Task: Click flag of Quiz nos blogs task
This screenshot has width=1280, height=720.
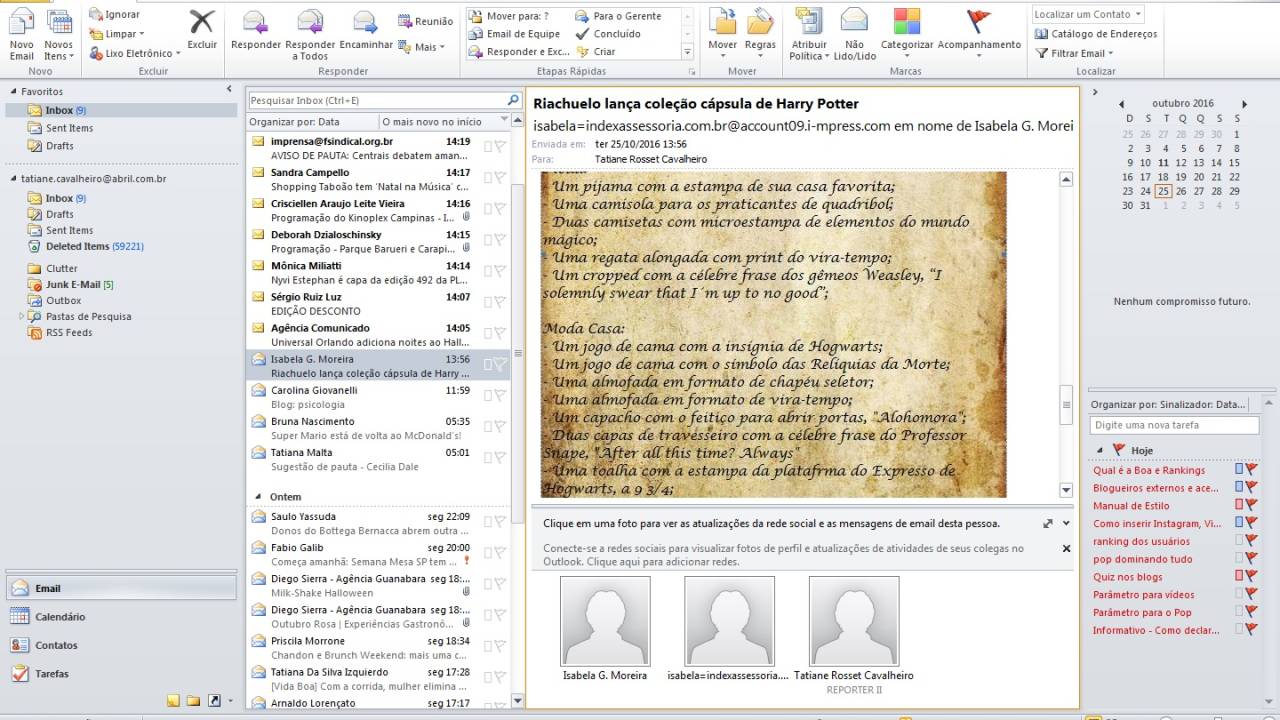Action: [x=1251, y=577]
